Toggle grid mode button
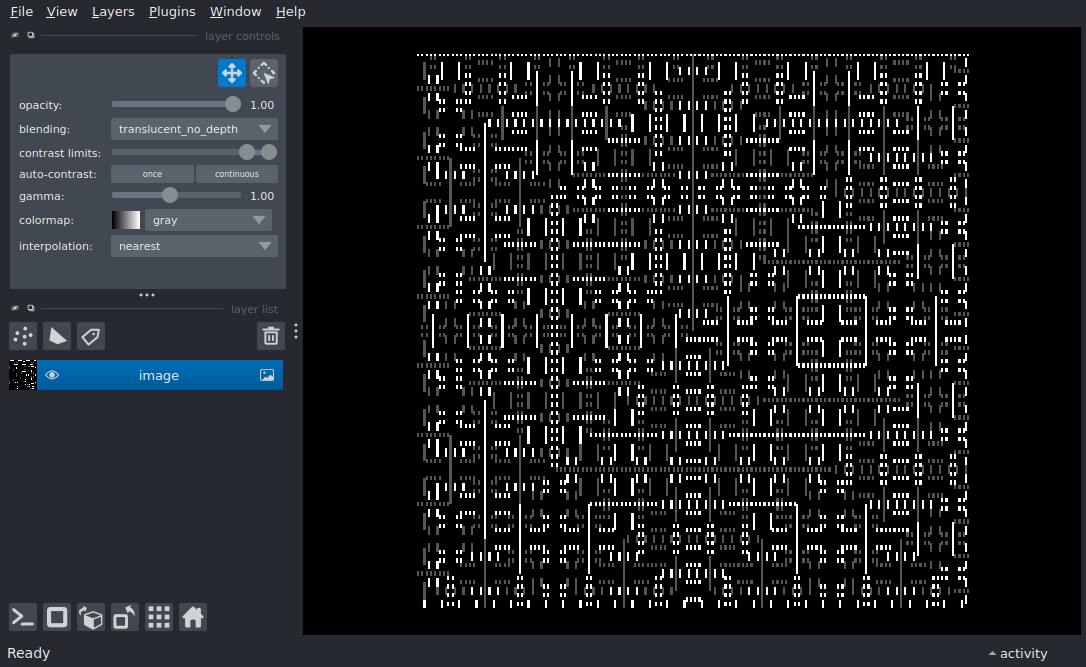Viewport: 1086px width, 667px height. tap(159, 617)
